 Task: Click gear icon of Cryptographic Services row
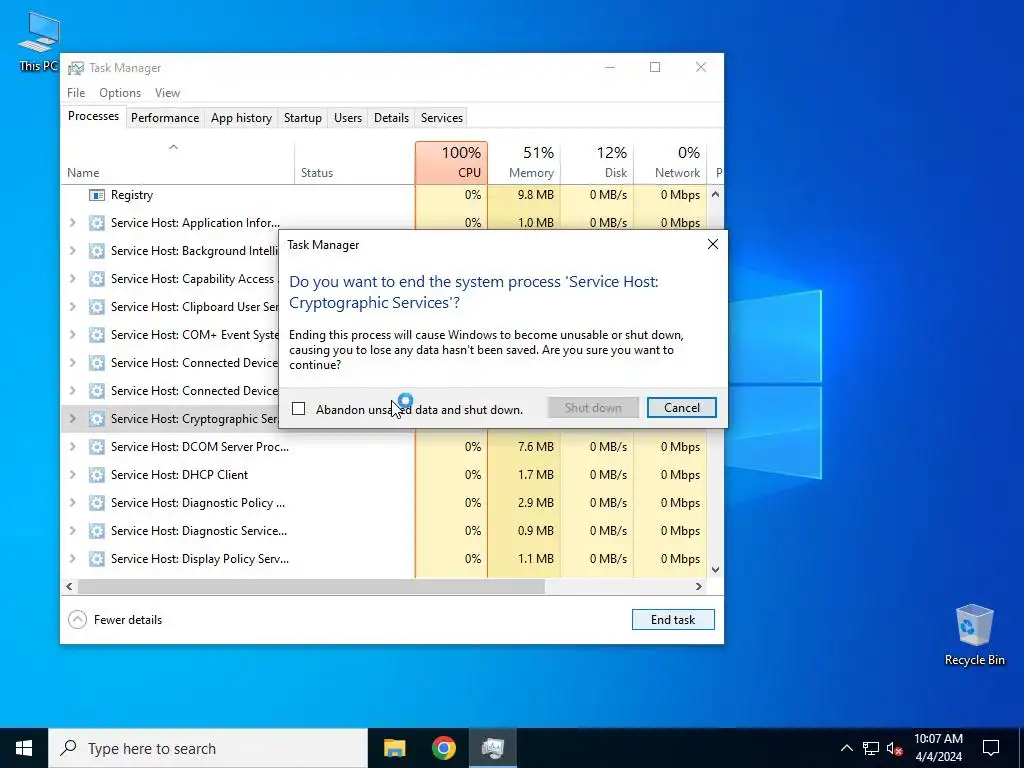(x=97, y=419)
